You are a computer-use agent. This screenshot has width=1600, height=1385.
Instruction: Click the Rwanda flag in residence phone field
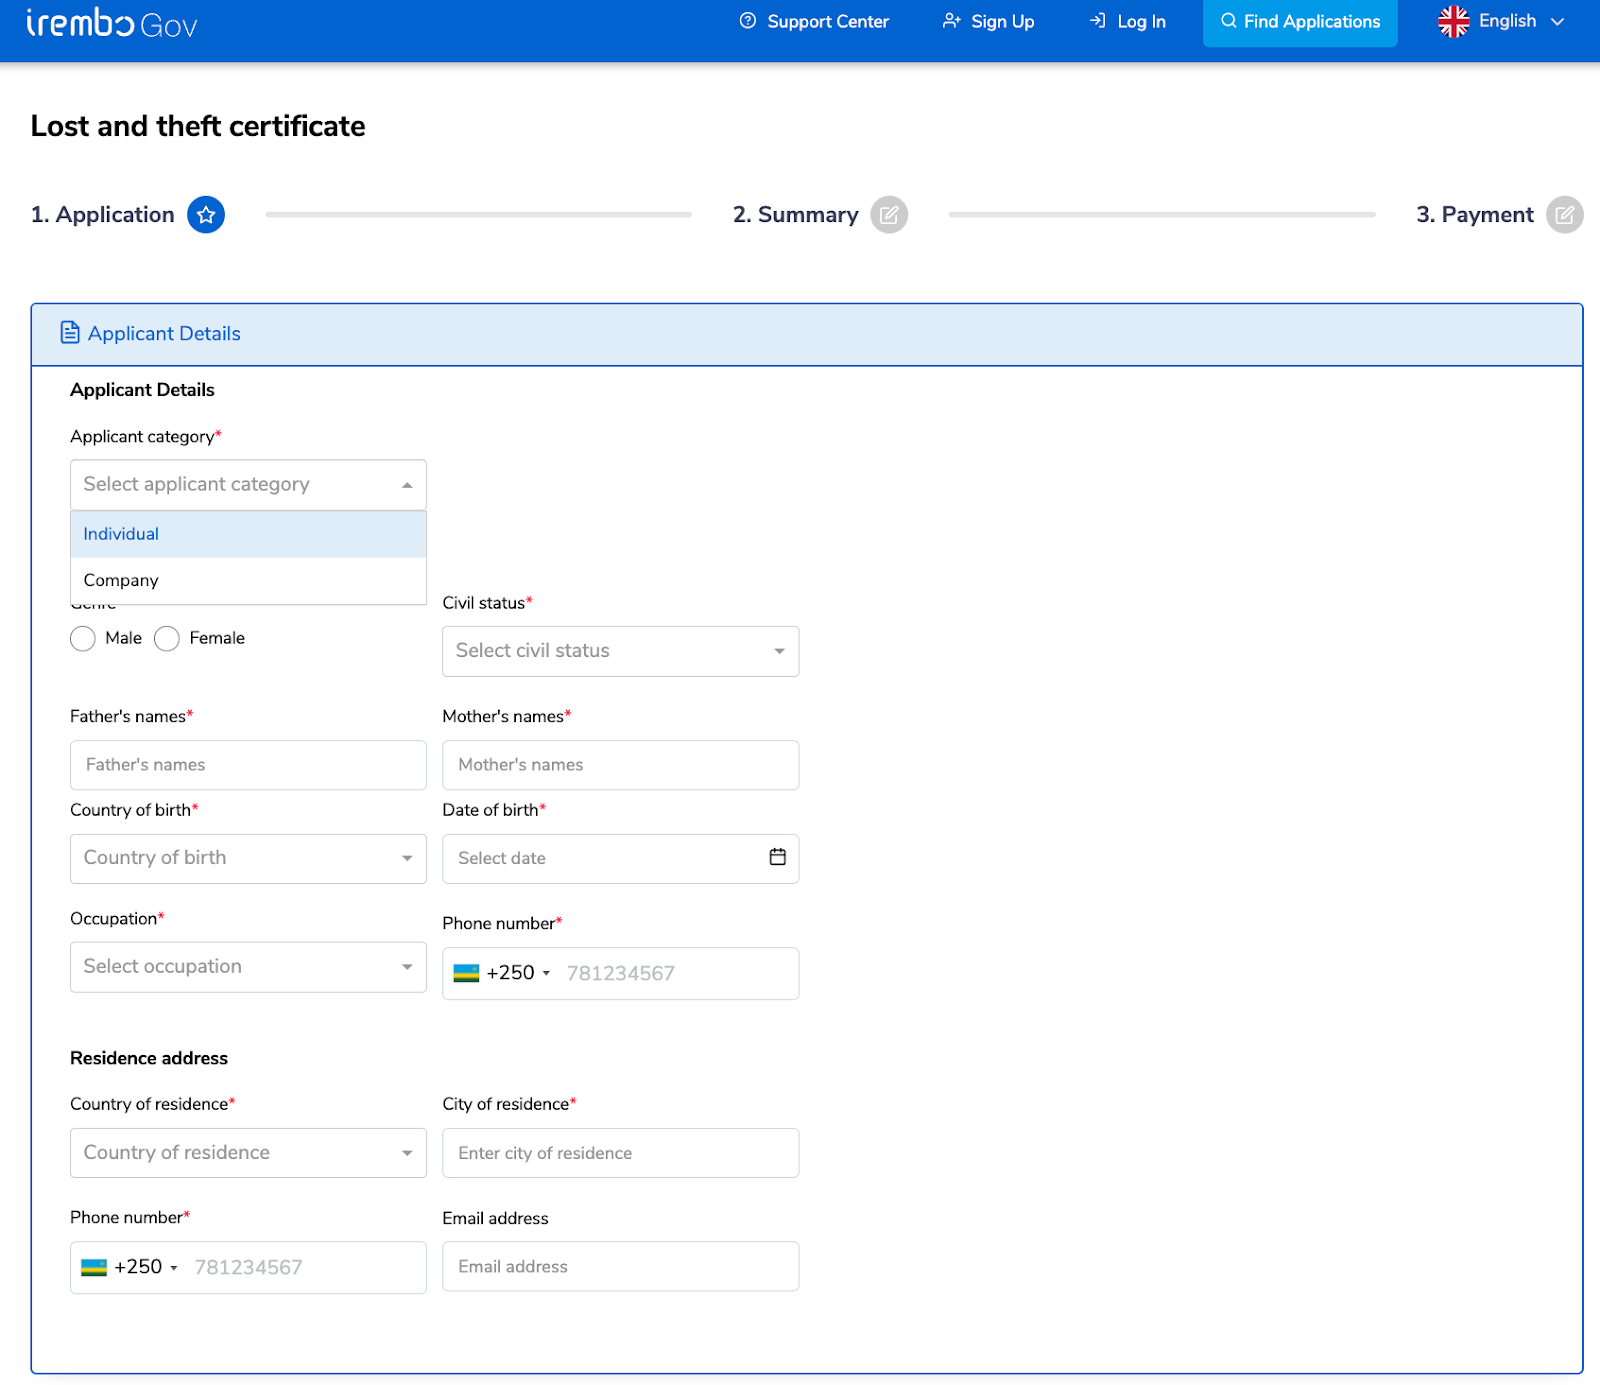pos(94,1267)
